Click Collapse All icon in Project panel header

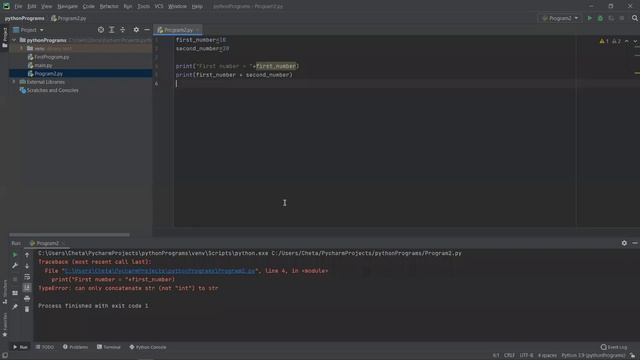pyautogui.click(x=122, y=30)
